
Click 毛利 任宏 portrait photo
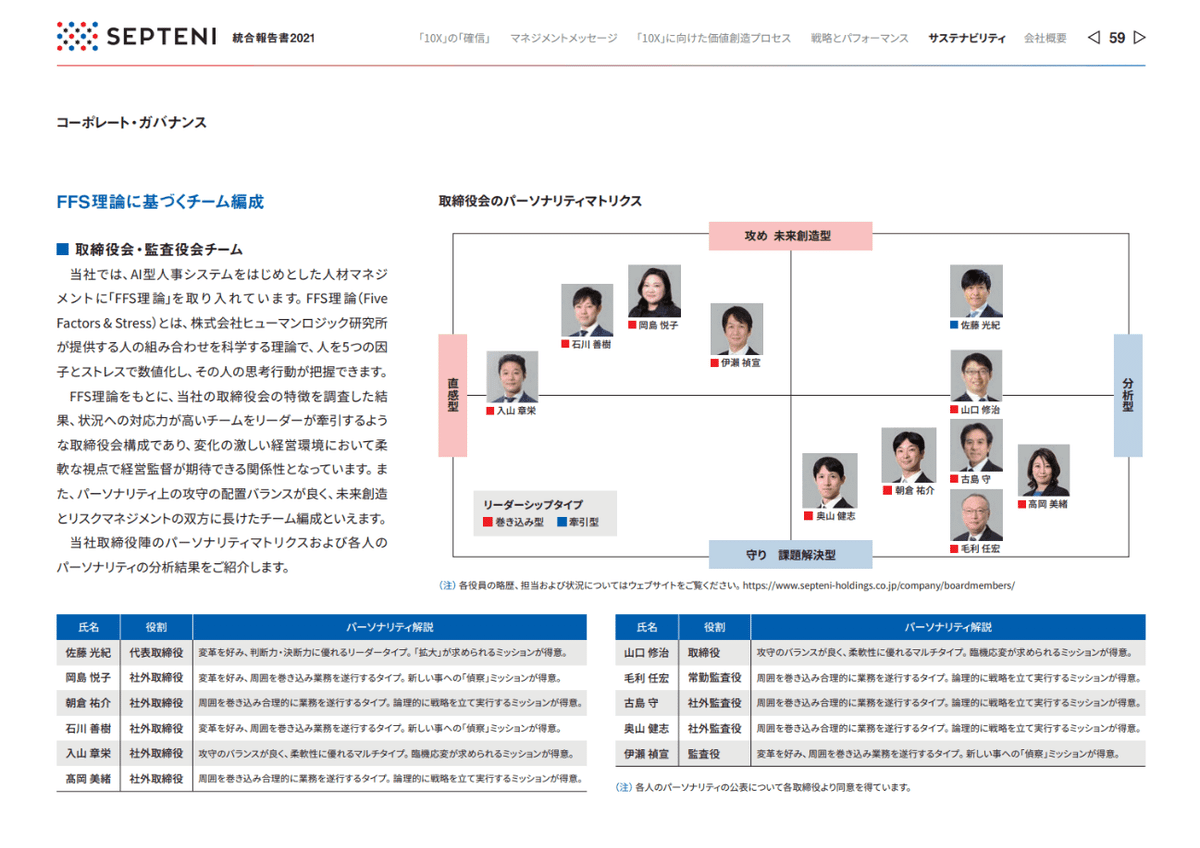976,515
